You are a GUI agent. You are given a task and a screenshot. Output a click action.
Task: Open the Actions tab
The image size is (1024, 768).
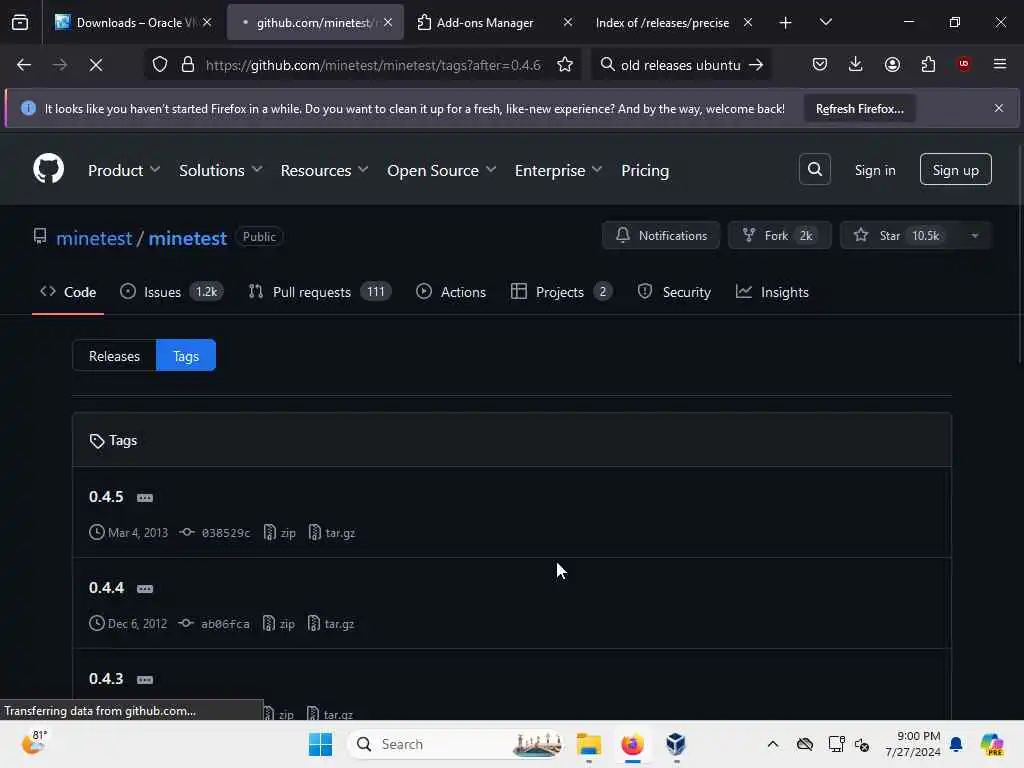tap(451, 292)
